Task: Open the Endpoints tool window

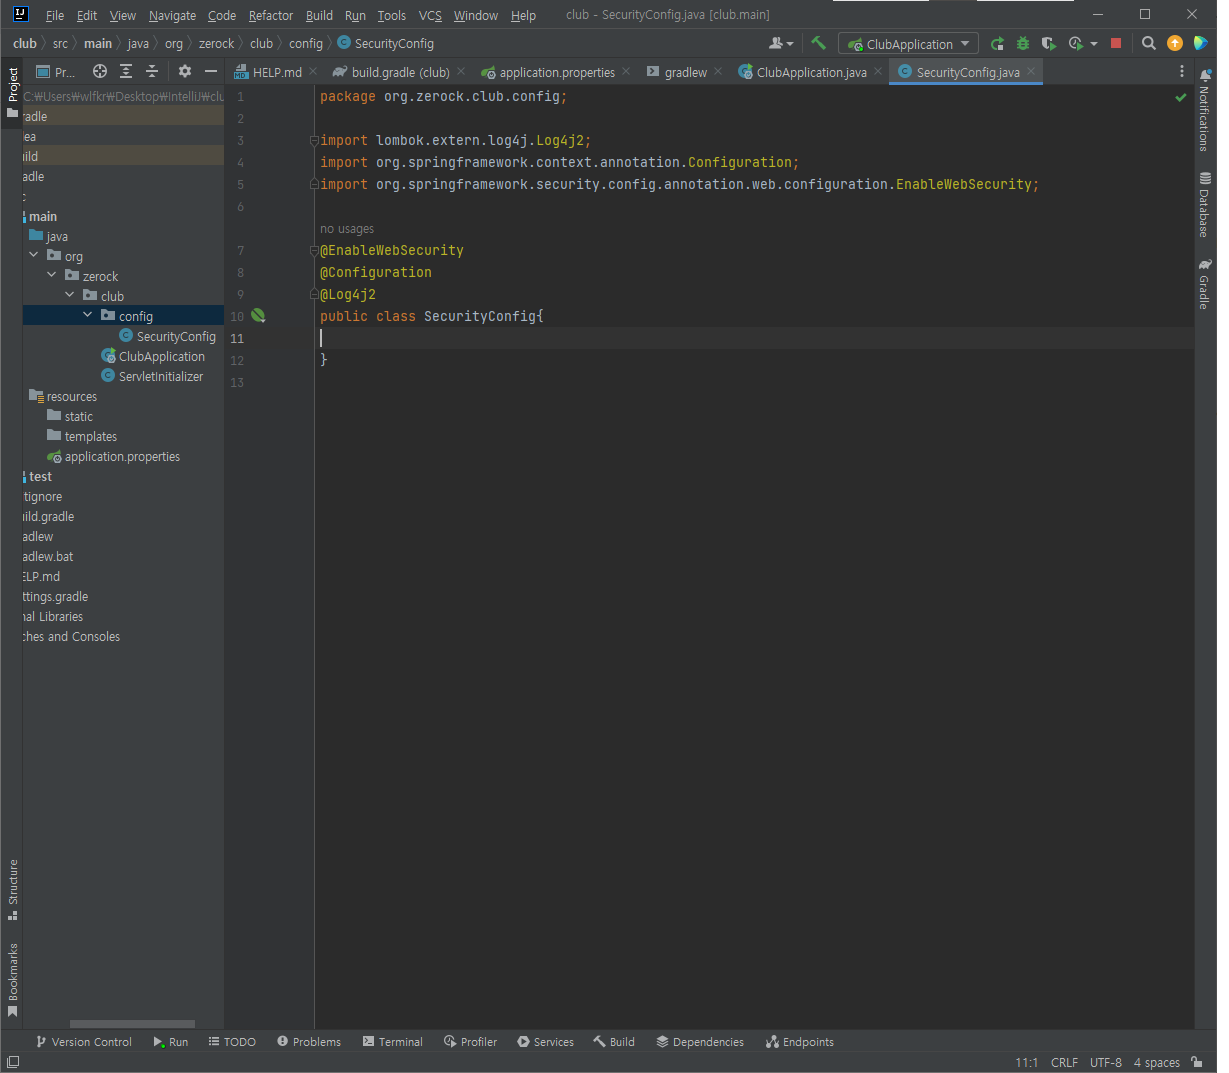Action: (x=800, y=1042)
